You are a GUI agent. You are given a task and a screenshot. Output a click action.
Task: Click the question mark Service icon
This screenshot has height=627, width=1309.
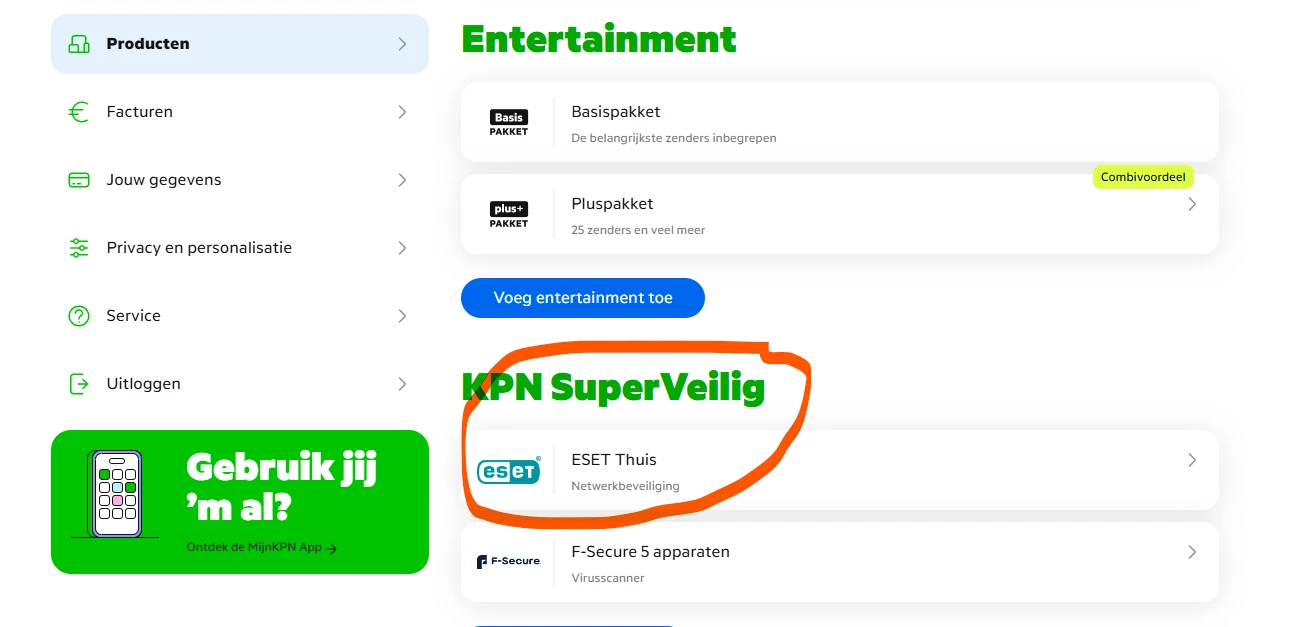click(79, 316)
